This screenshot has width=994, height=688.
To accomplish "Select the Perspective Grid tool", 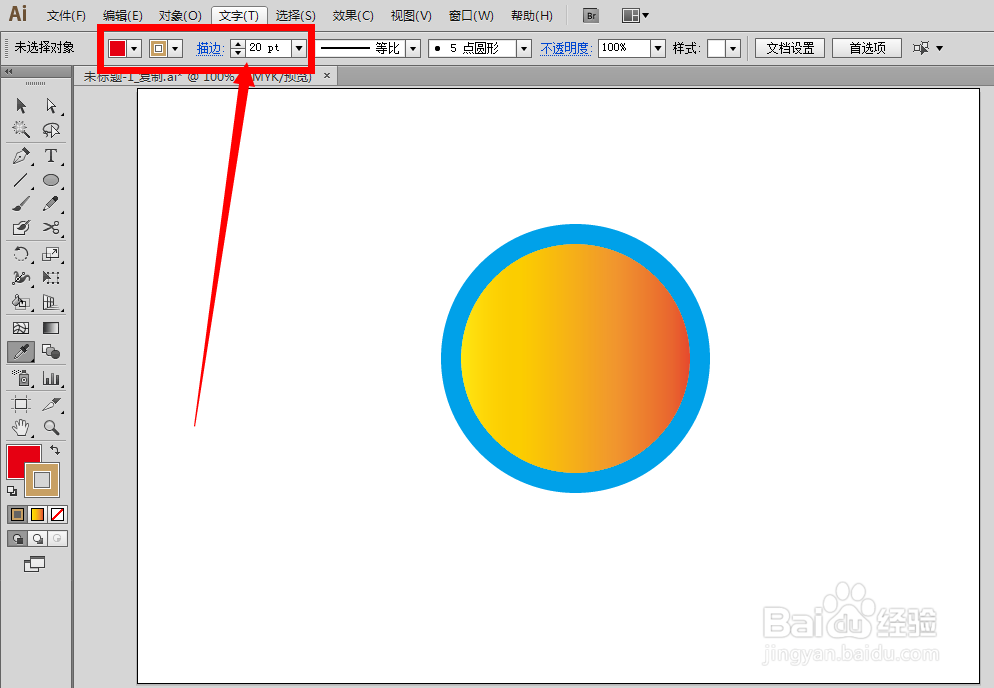I will 51,302.
